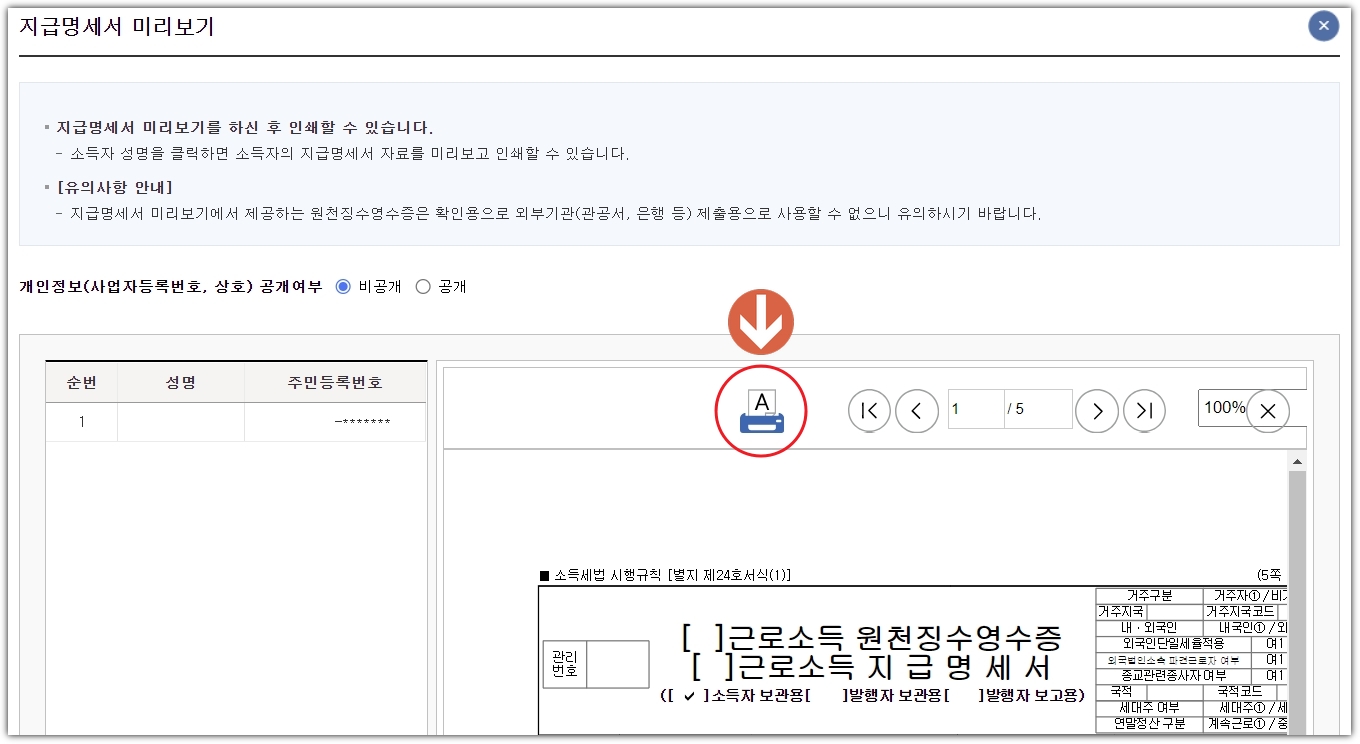Image resolution: width=1360 pixels, height=744 pixels.
Task: Jump to the first page of the statement
Action: point(869,410)
